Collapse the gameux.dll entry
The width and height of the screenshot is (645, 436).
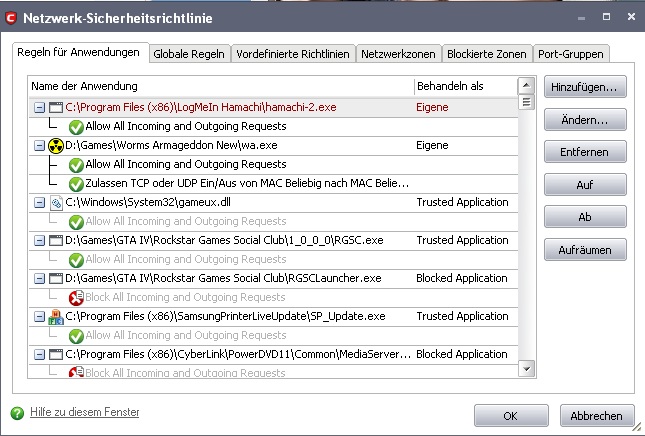39,203
